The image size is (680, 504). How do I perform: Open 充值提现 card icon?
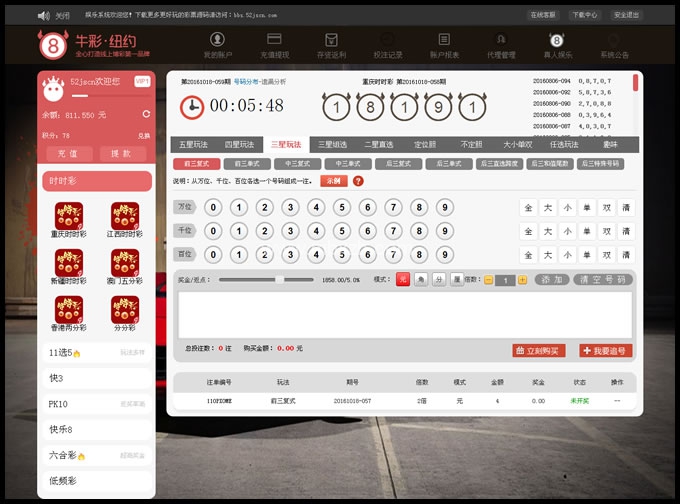pyautogui.click(x=274, y=39)
